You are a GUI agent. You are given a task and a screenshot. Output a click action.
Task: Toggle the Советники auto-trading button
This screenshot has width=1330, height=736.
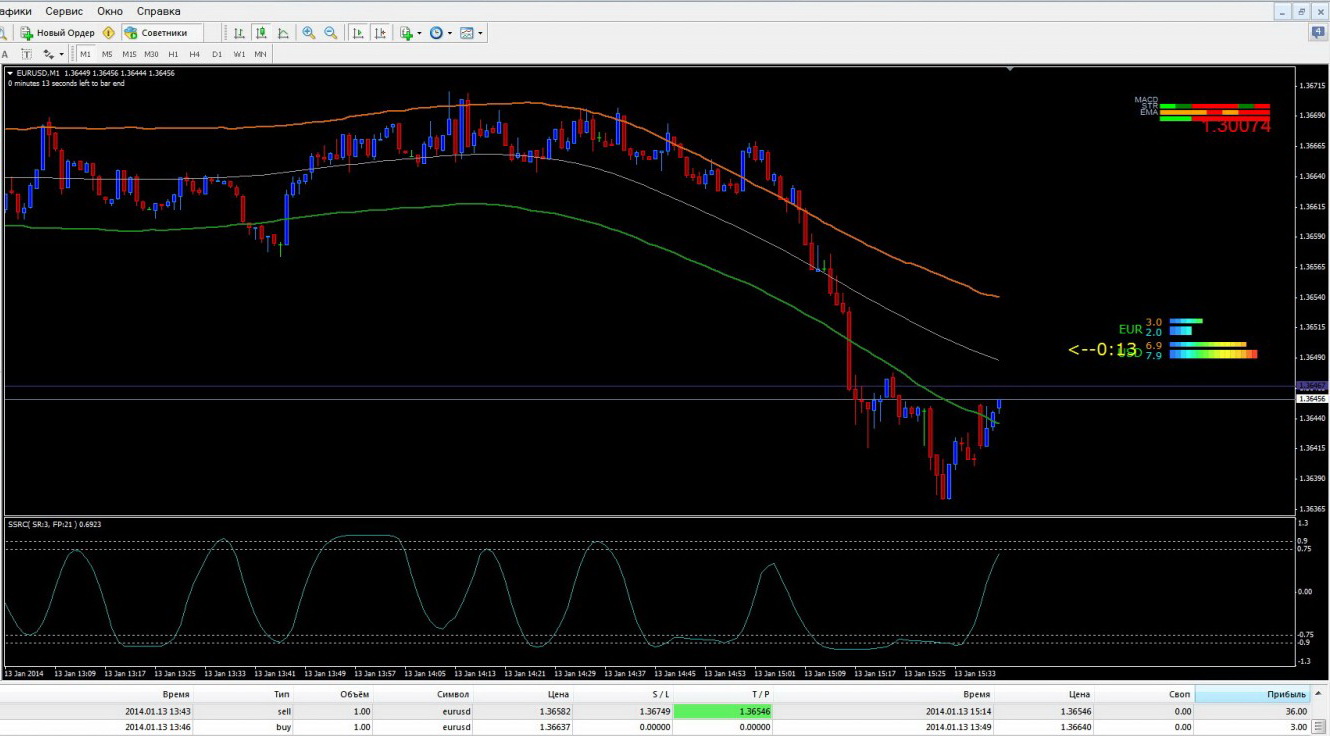[163, 33]
